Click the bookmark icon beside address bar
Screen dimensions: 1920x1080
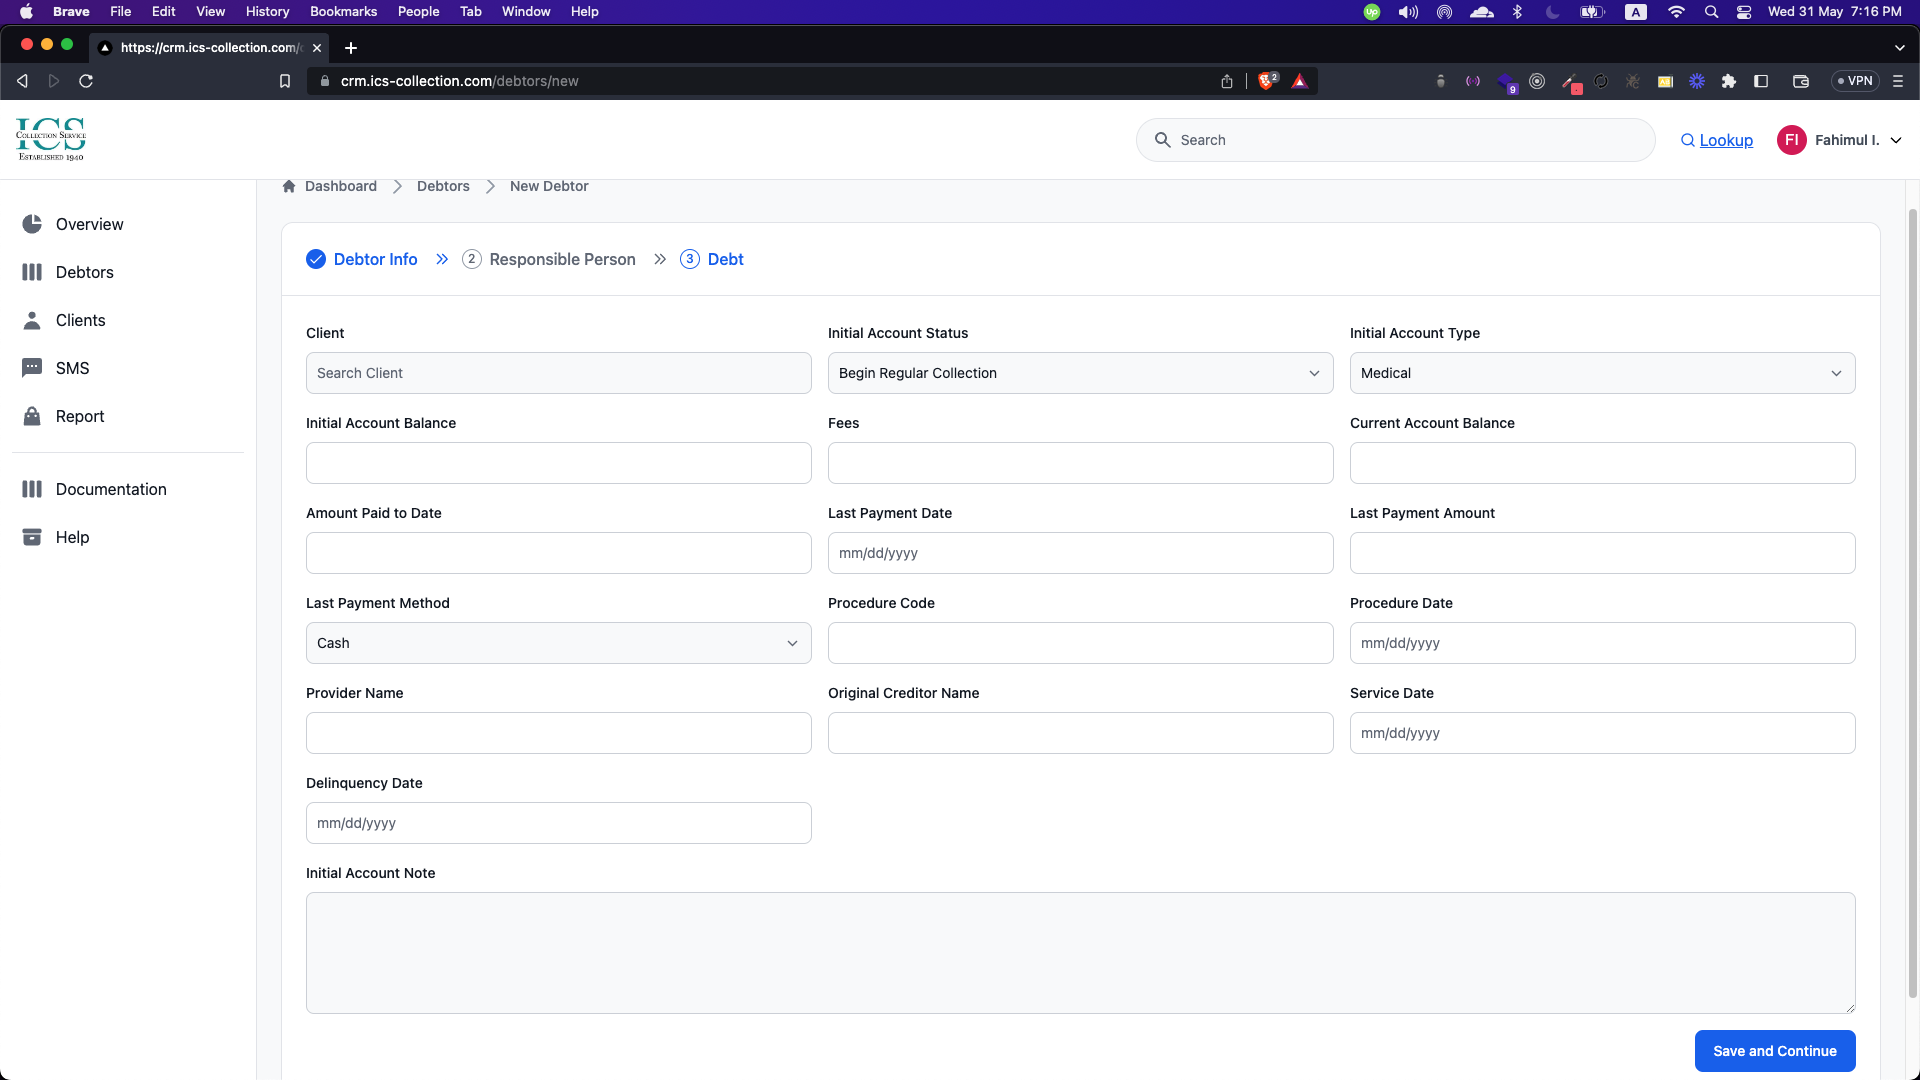285,81
